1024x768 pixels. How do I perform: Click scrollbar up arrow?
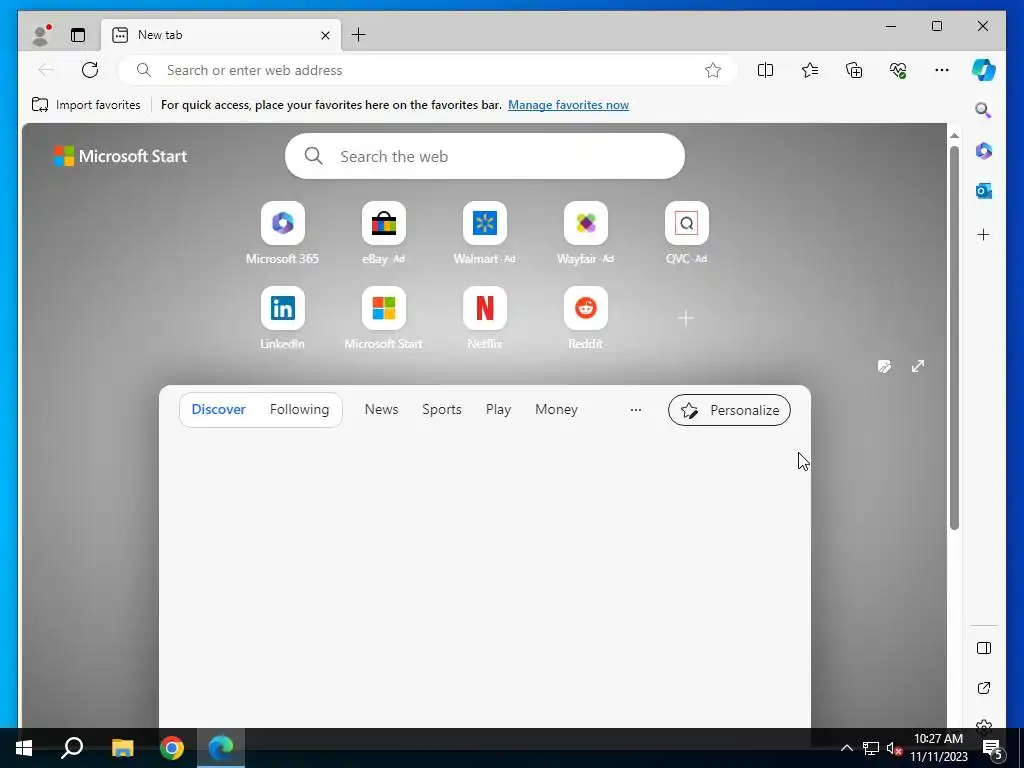click(954, 135)
